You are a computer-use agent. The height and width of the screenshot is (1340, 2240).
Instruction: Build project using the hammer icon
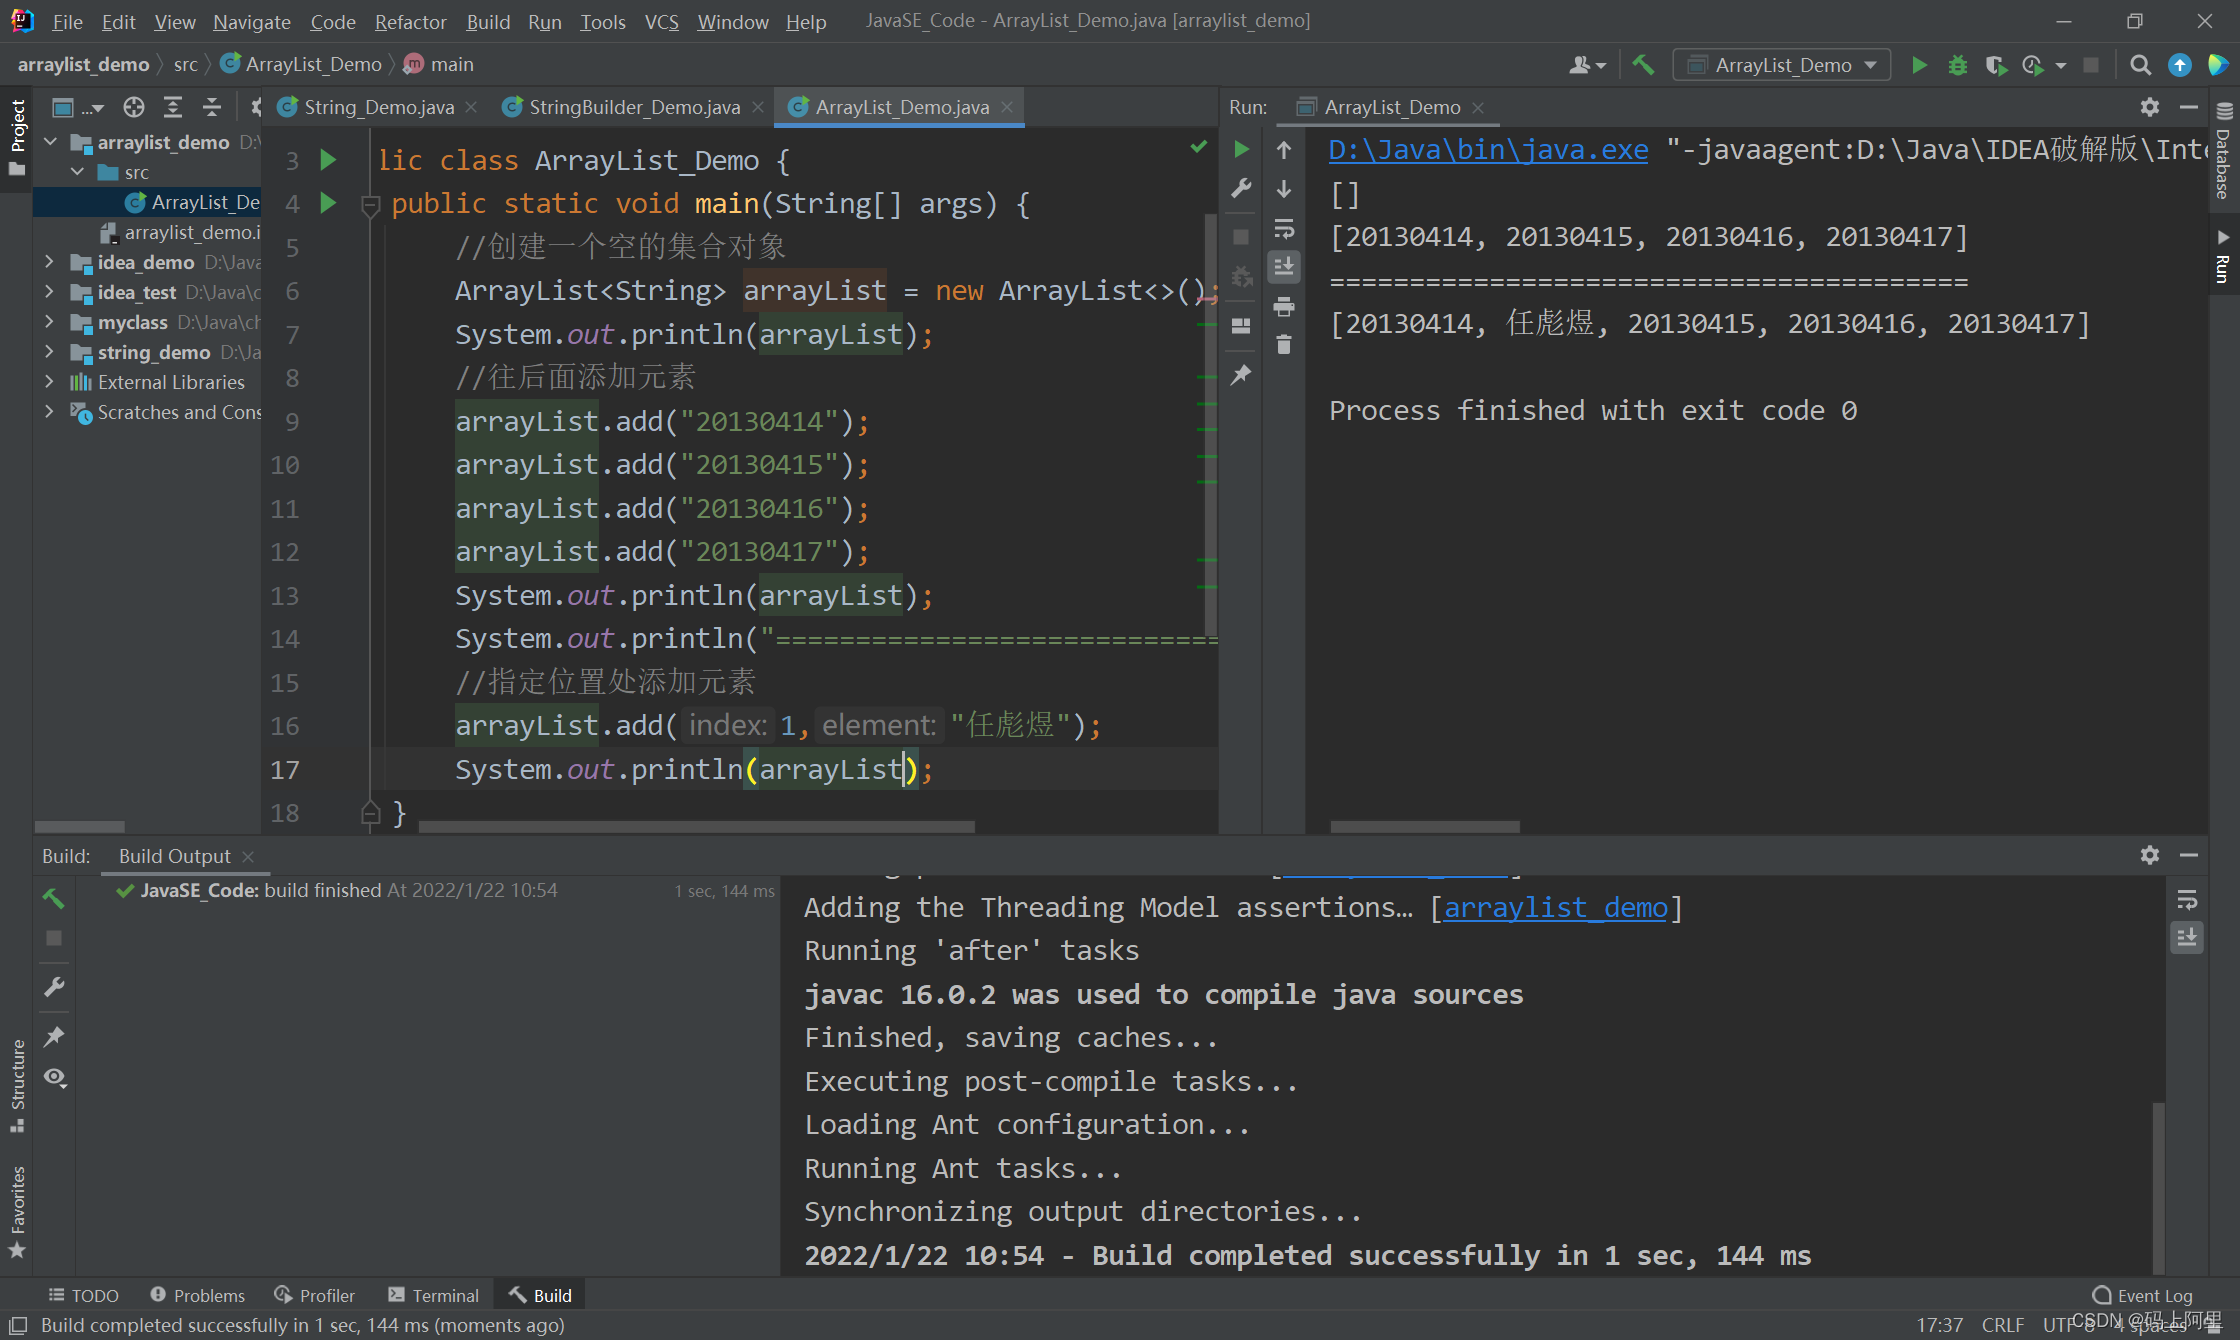pyautogui.click(x=1642, y=64)
